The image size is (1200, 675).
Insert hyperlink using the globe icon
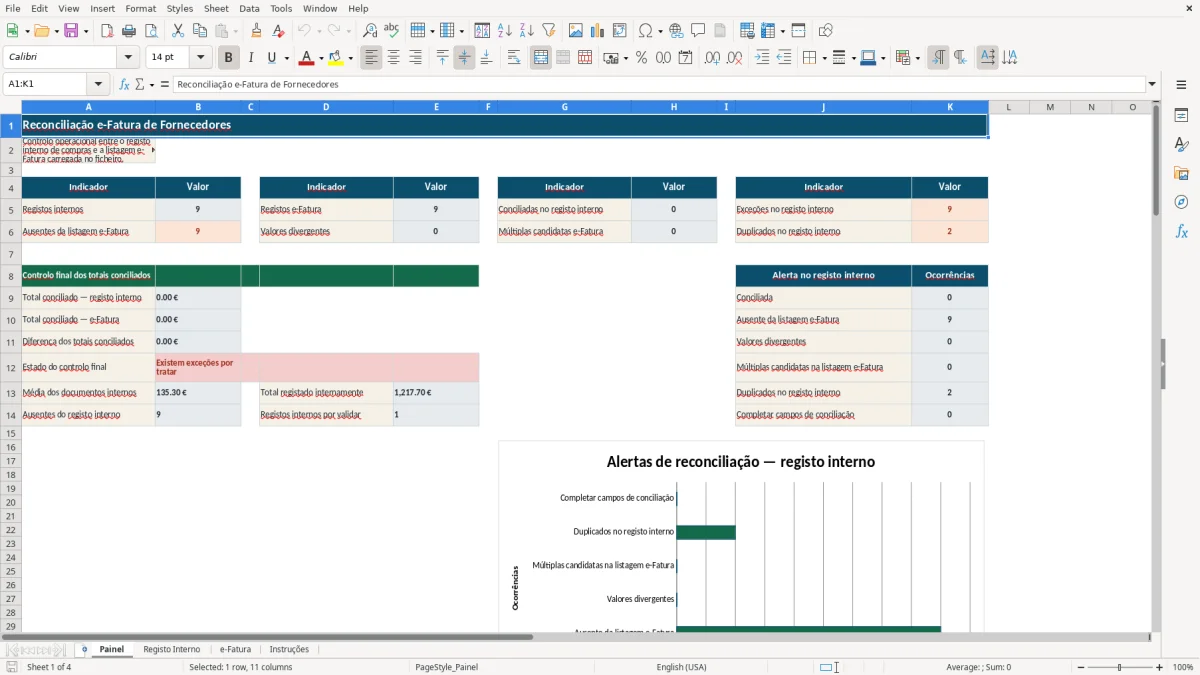tap(676, 31)
